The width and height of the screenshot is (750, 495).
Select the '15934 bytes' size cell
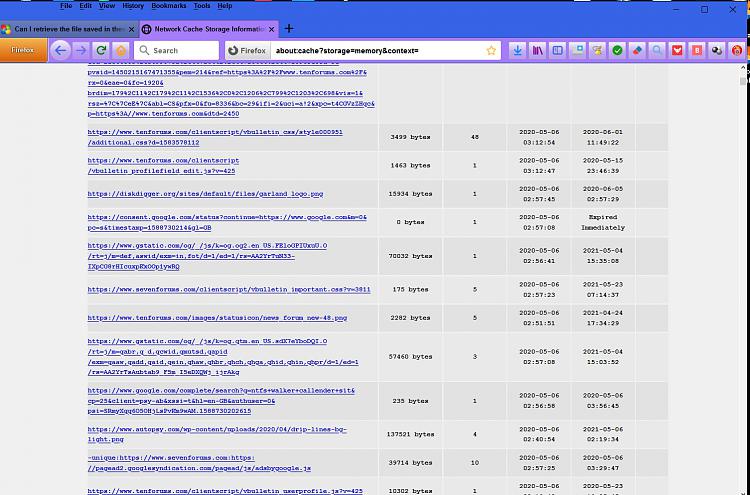[410, 194]
